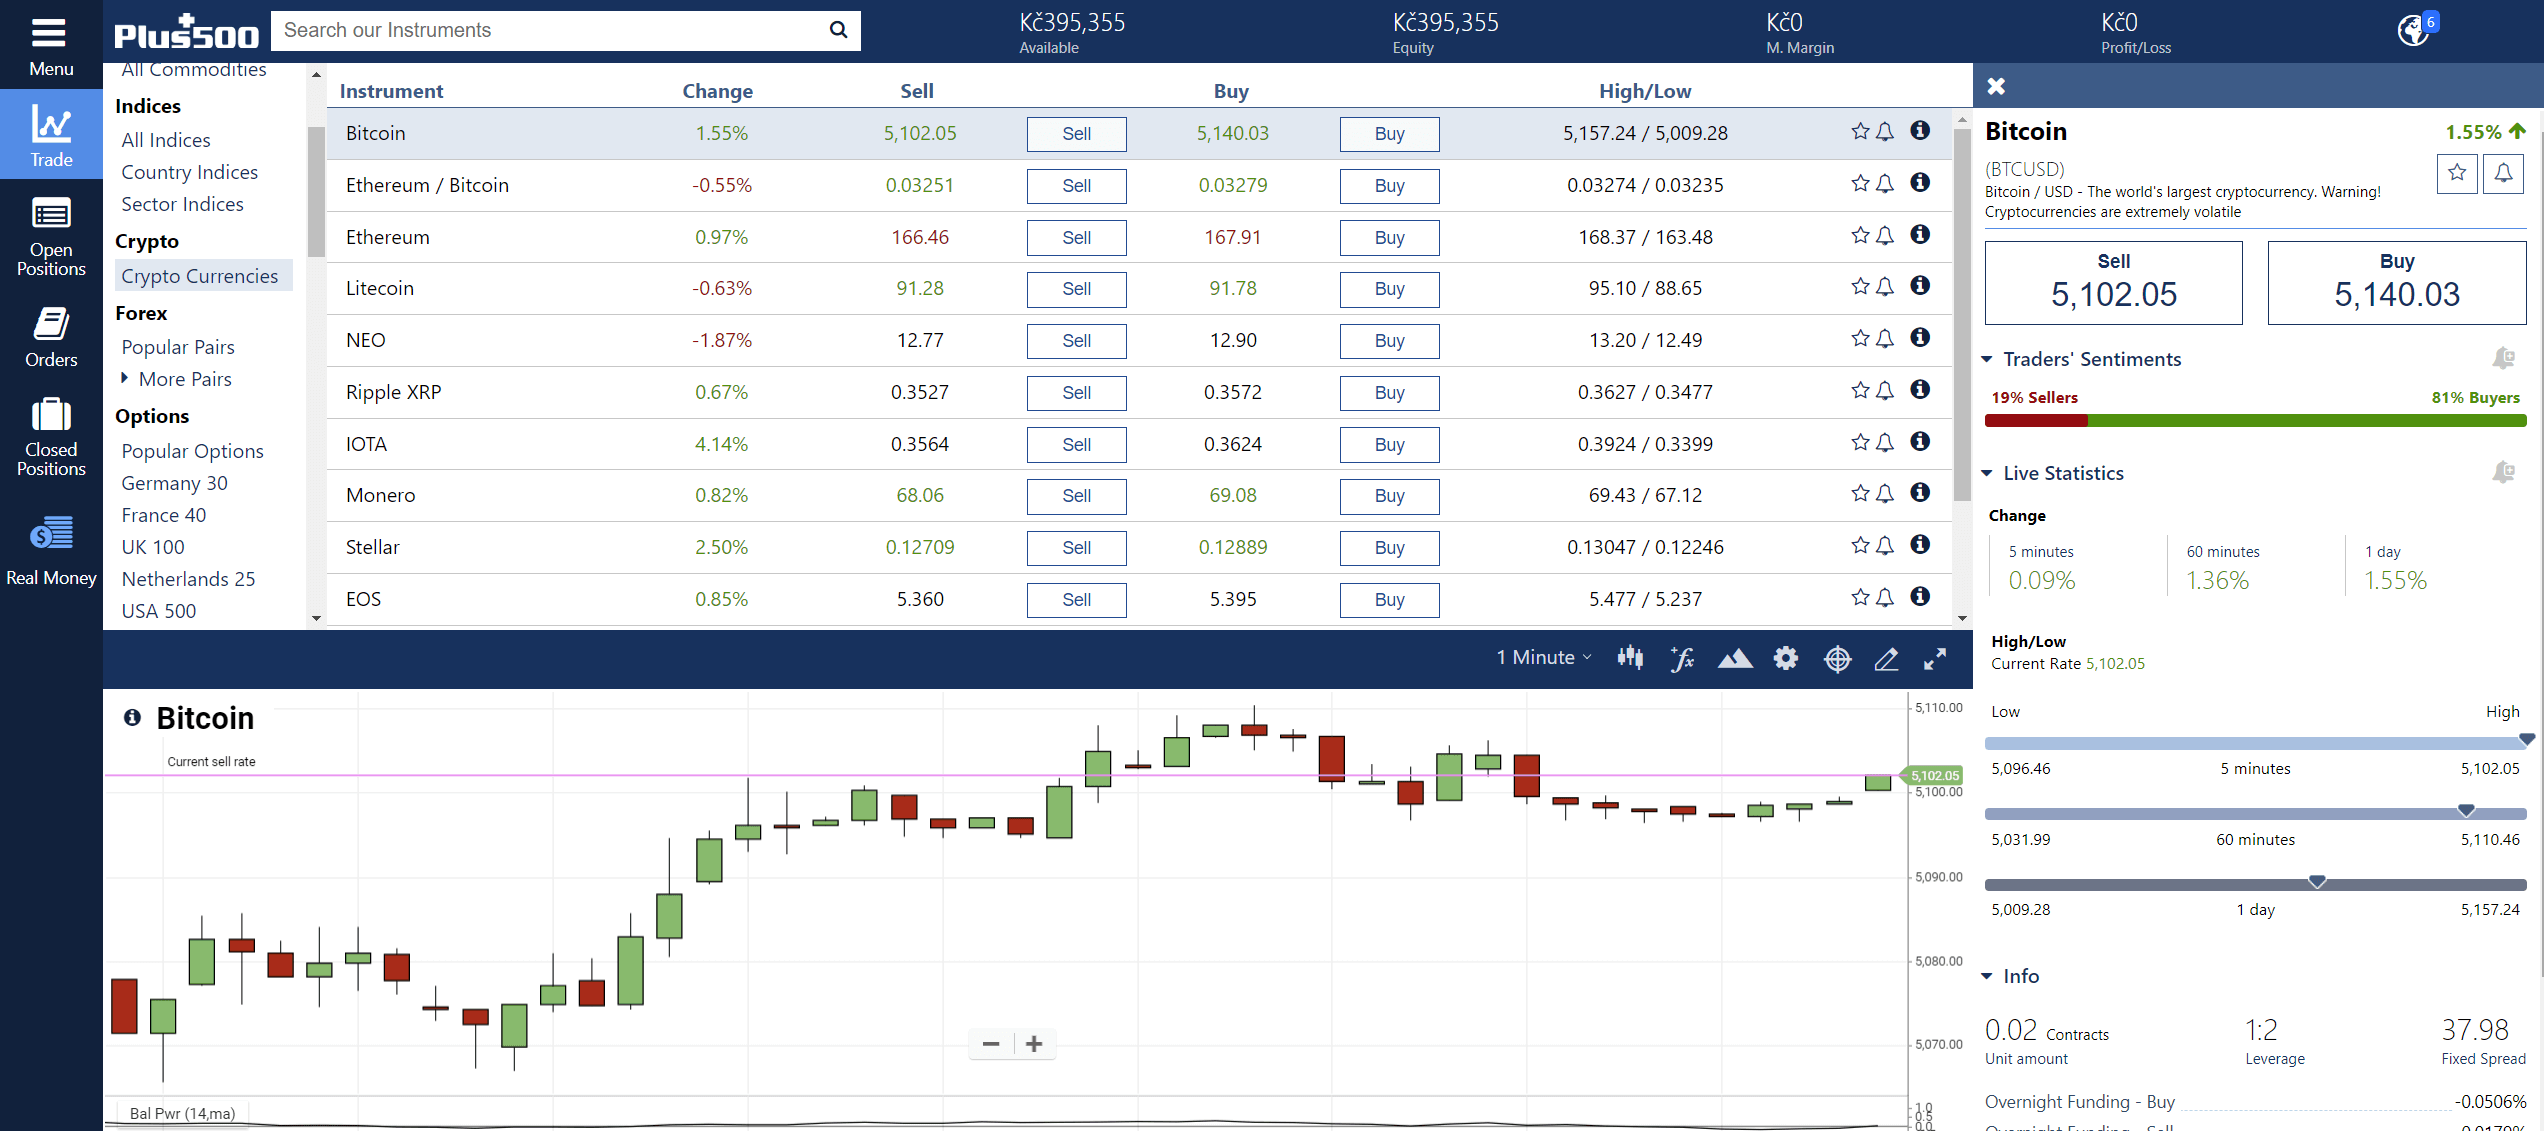Image resolution: width=2544 pixels, height=1131 pixels.
Task: Open the 1 Minute timeframe dropdown
Action: click(1543, 657)
